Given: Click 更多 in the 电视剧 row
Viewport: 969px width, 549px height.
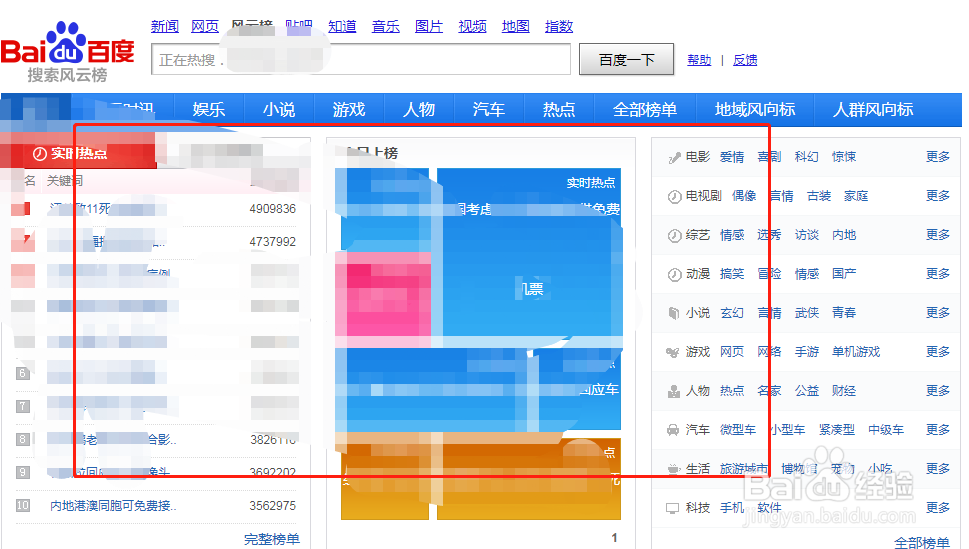Looking at the screenshot, I should tap(937, 196).
